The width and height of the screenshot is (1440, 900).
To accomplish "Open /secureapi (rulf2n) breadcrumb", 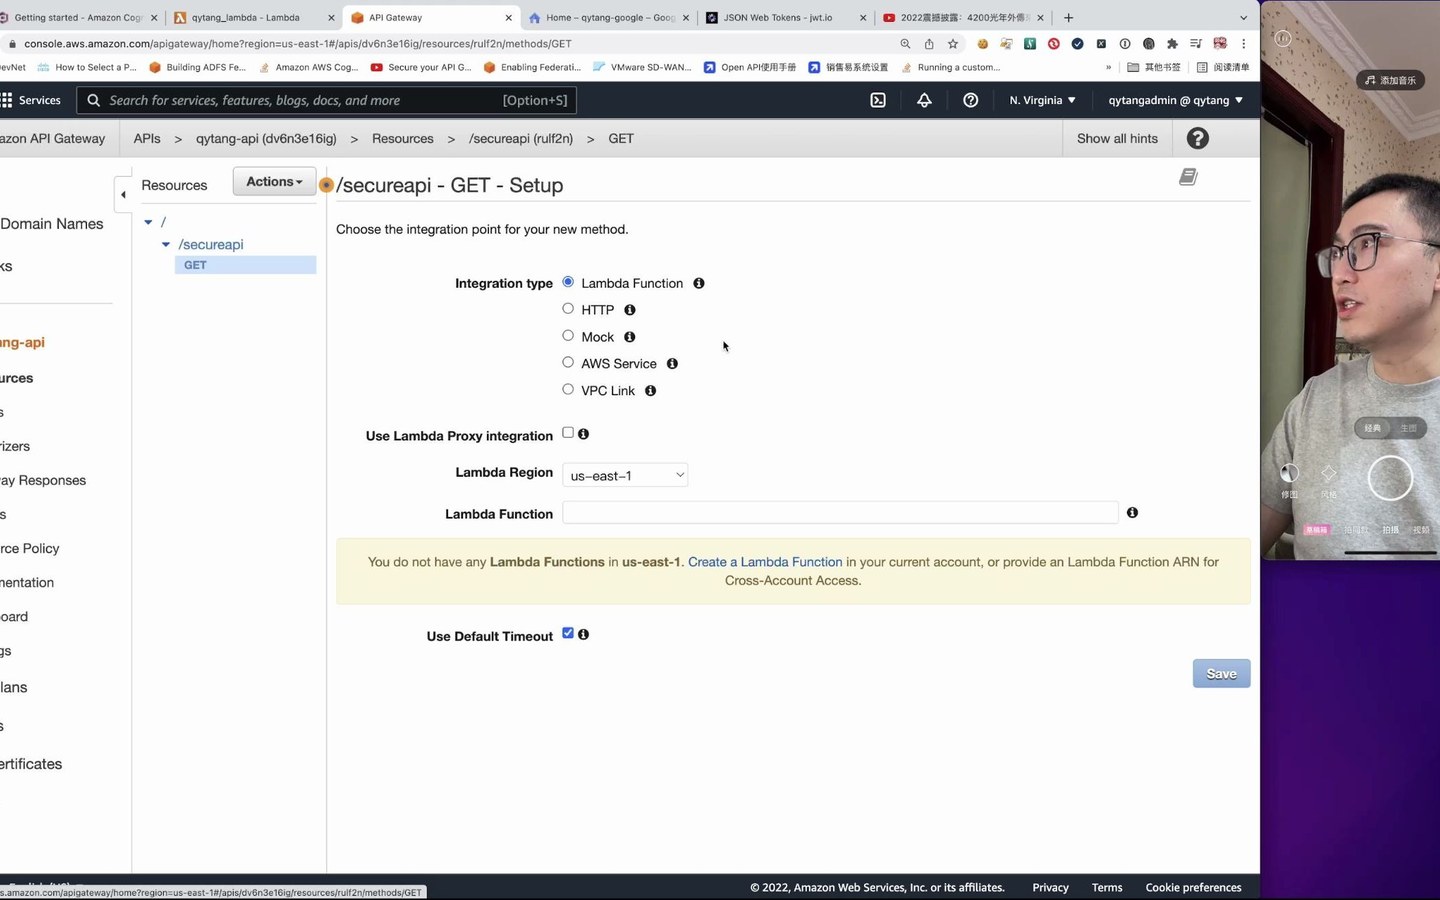I will pos(521,139).
